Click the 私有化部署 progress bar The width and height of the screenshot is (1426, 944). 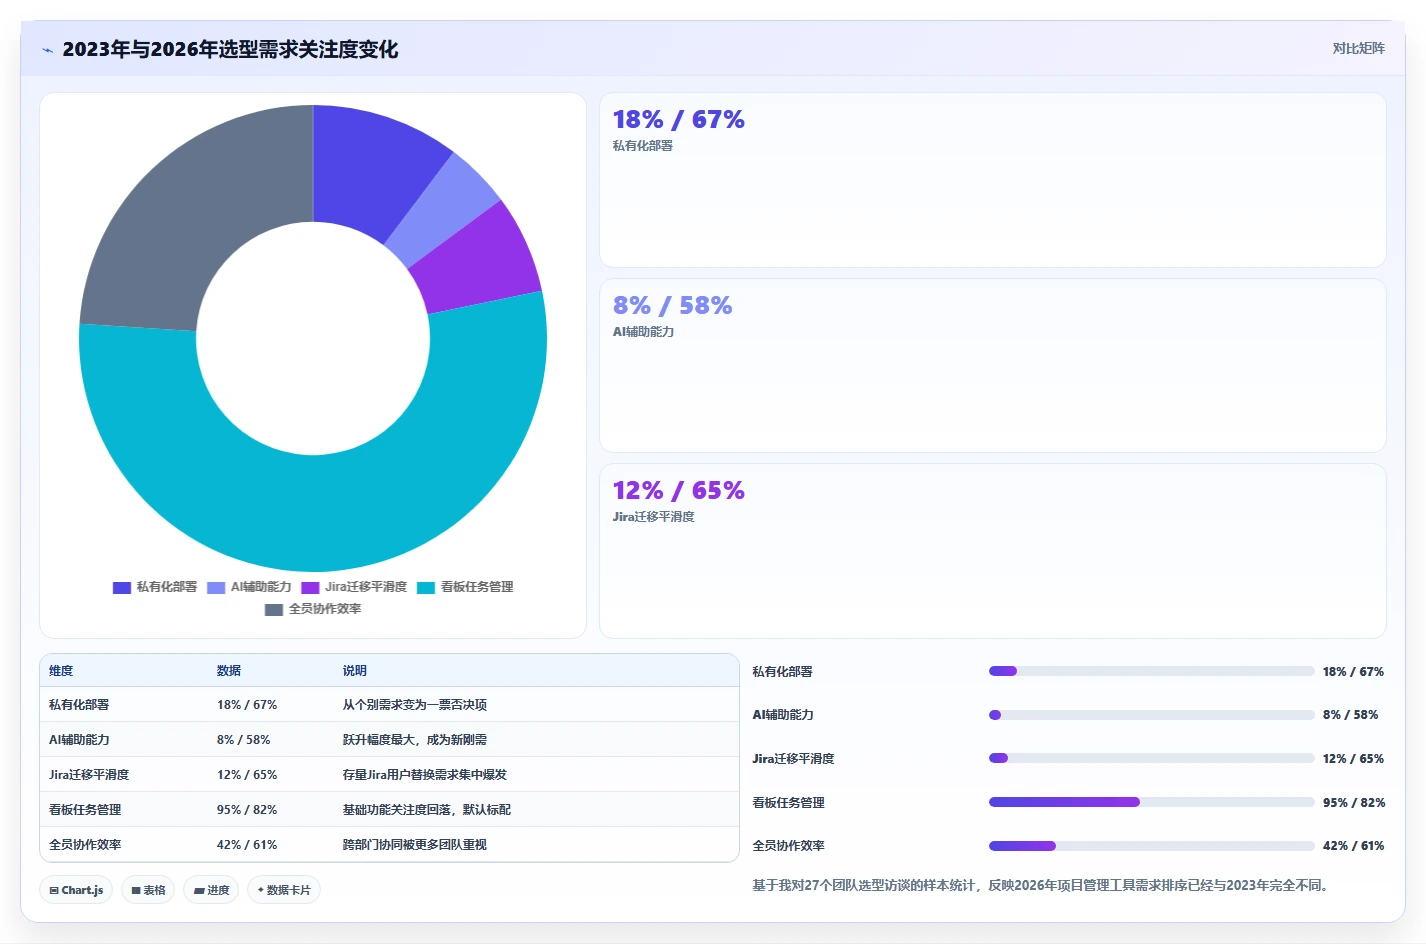tap(1151, 671)
